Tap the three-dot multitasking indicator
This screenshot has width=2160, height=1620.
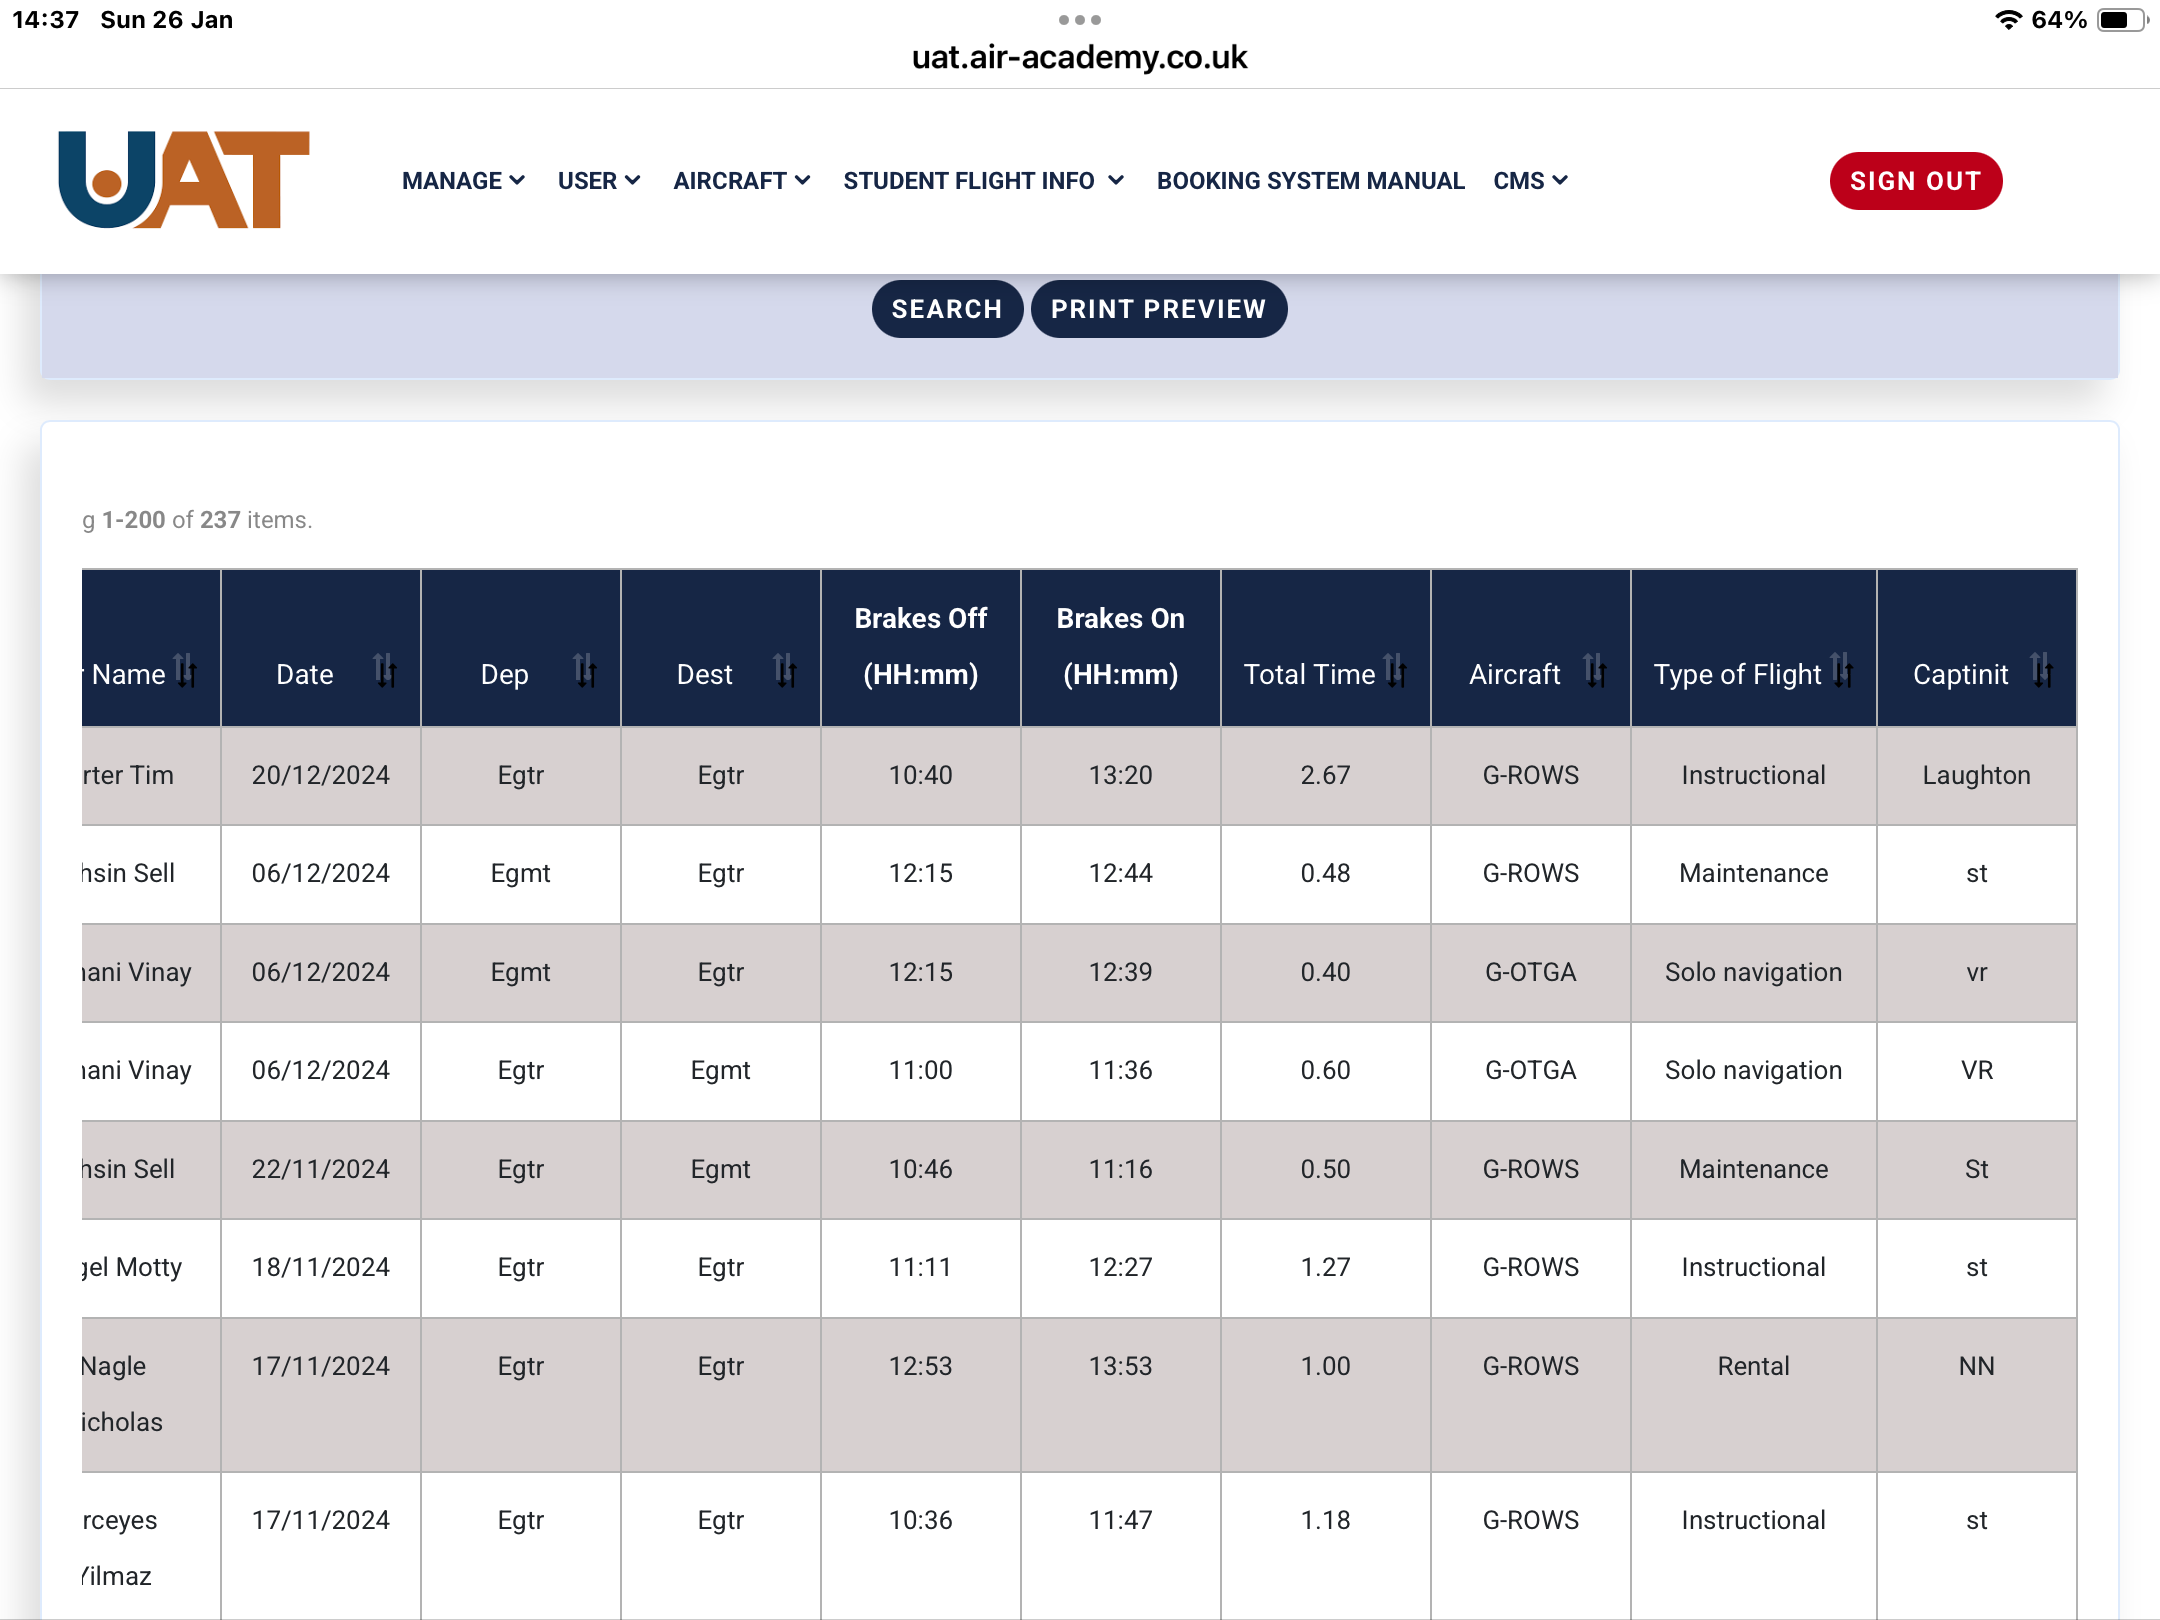coord(1080,20)
